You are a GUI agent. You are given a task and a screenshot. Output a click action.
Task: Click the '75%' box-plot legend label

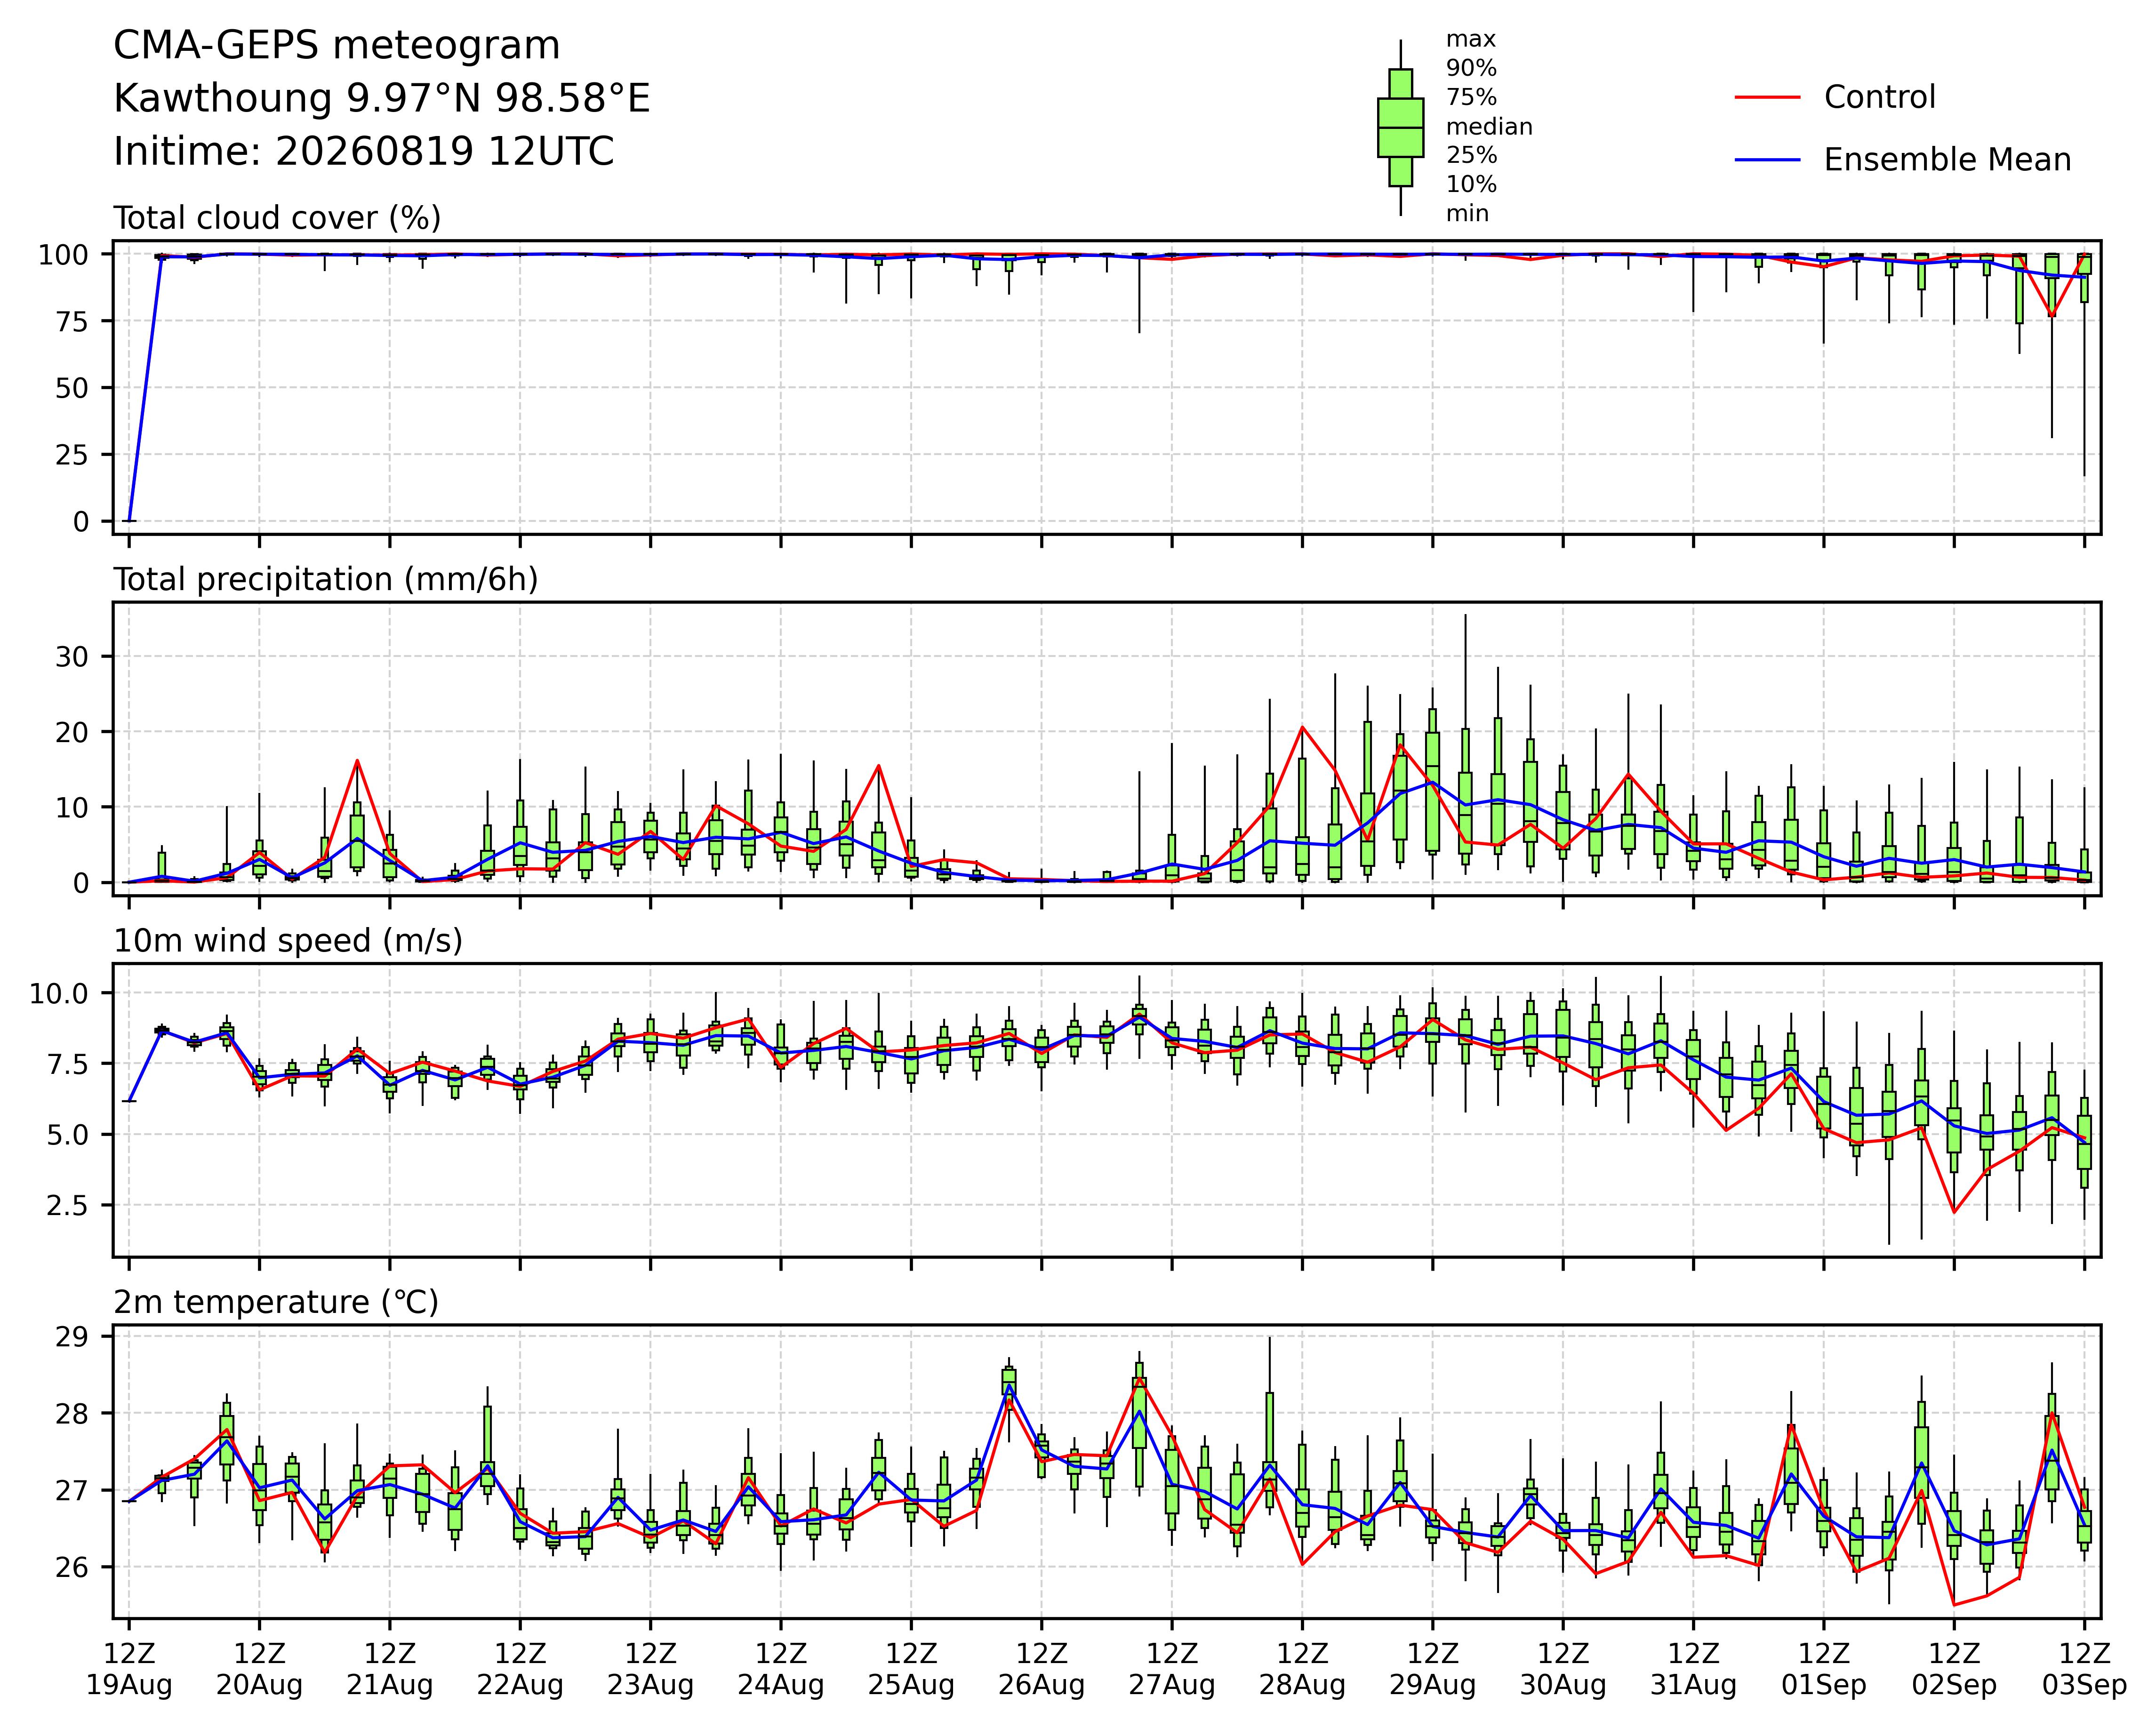pos(1471,98)
